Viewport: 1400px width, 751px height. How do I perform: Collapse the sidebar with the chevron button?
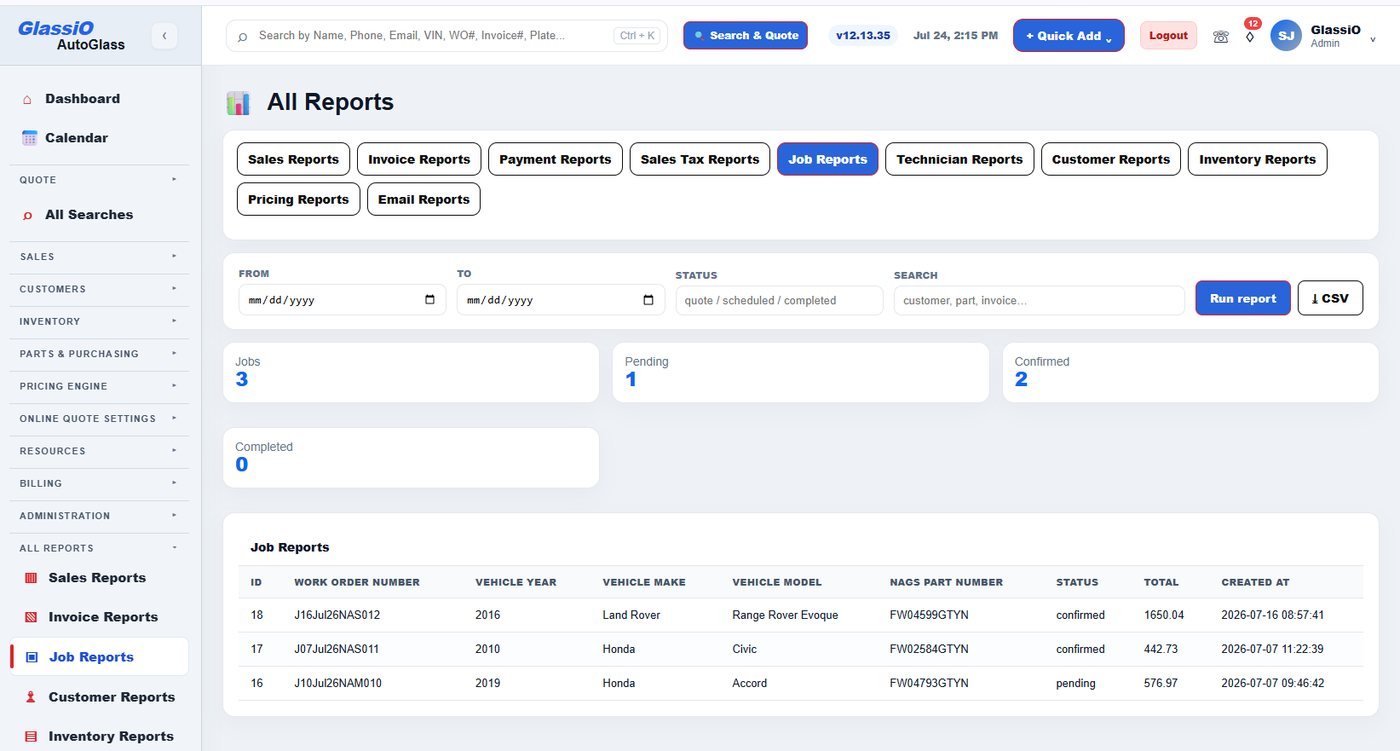[x=164, y=36]
